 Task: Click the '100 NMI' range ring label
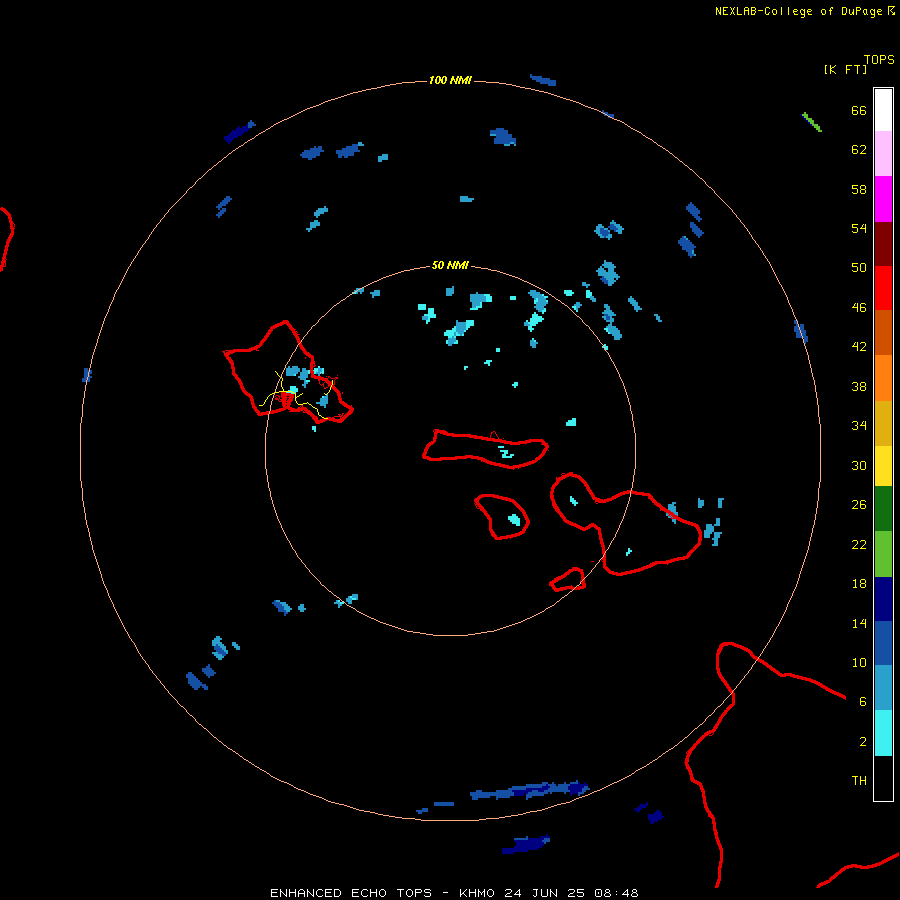point(450,80)
